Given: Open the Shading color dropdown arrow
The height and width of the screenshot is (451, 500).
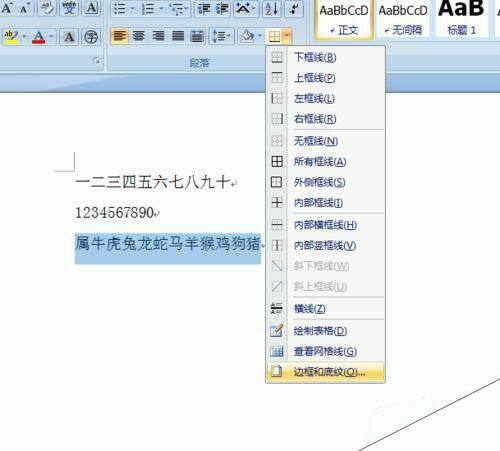Looking at the screenshot, I should point(260,36).
